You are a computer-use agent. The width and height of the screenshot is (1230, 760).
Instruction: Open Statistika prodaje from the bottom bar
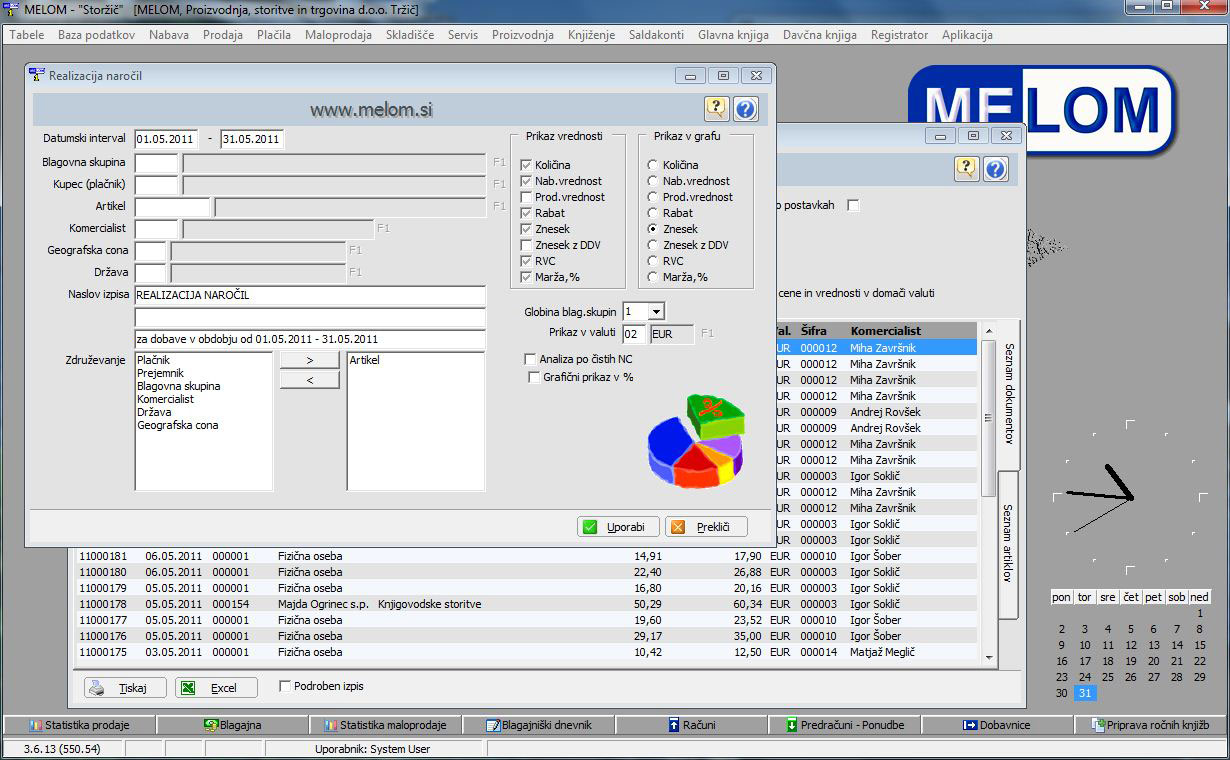79,725
